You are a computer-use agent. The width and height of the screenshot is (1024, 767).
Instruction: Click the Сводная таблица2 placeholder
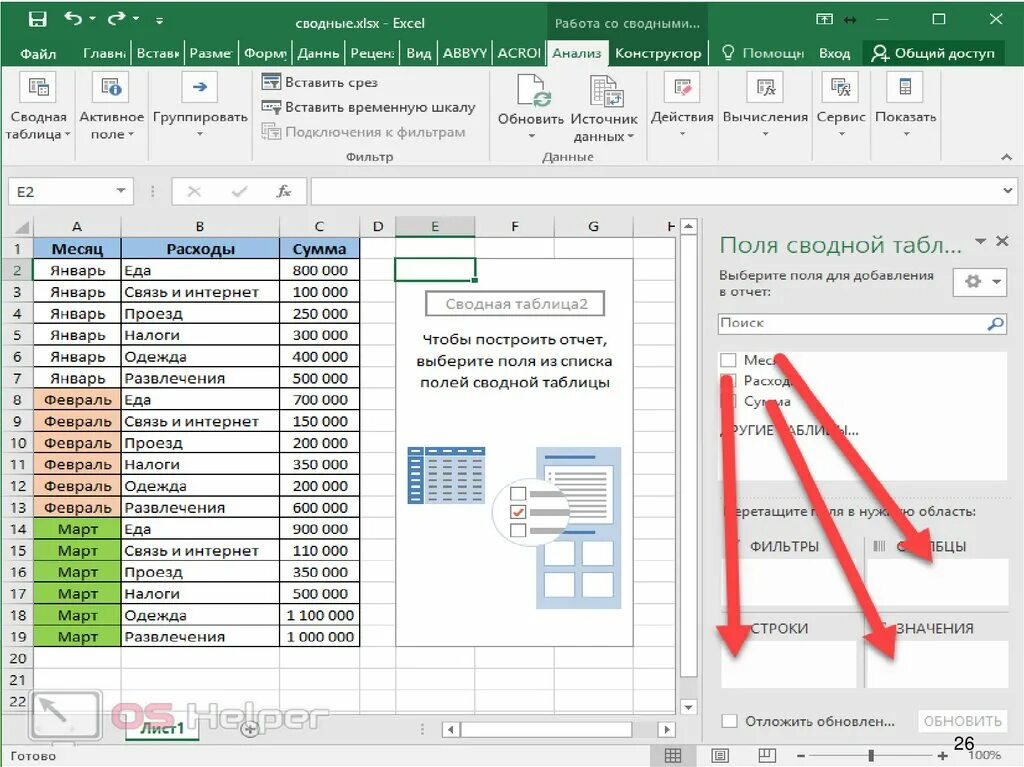tap(515, 304)
